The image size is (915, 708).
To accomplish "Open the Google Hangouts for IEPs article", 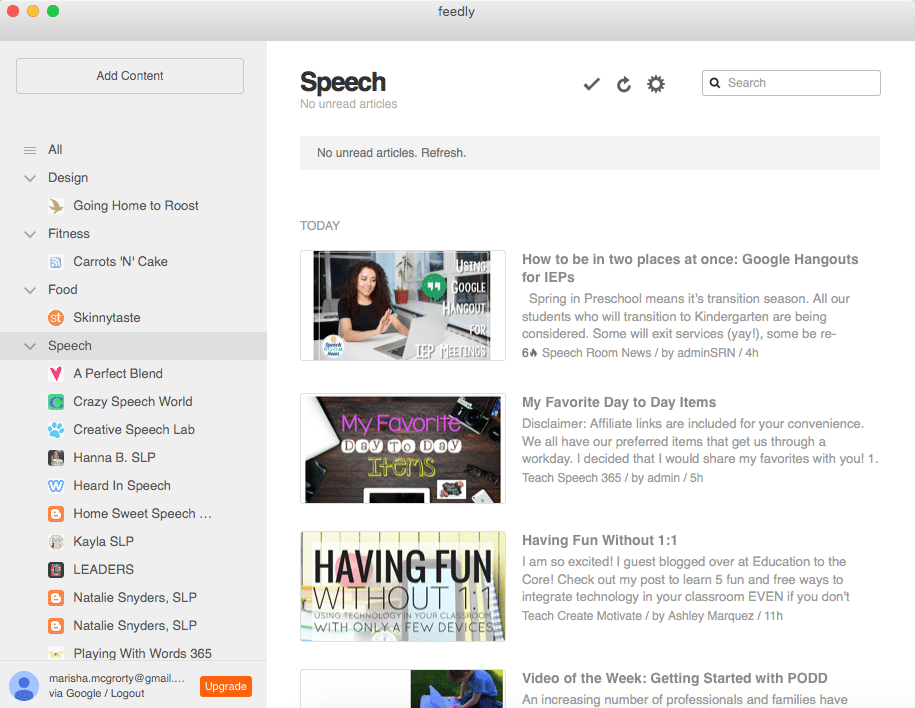I will coord(689,268).
